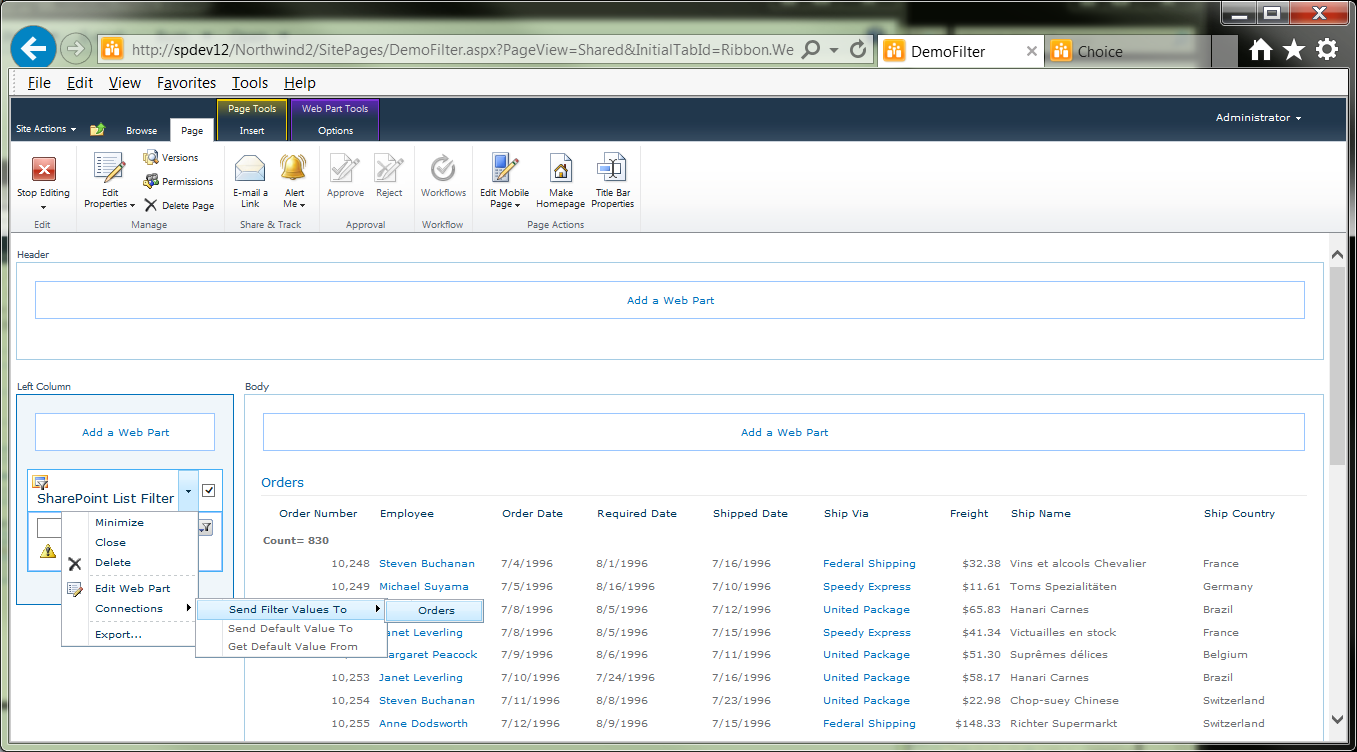This screenshot has width=1357, height=752.
Task: Click the navigate-up folder icon beside Site Actions
Action: click(x=97, y=129)
